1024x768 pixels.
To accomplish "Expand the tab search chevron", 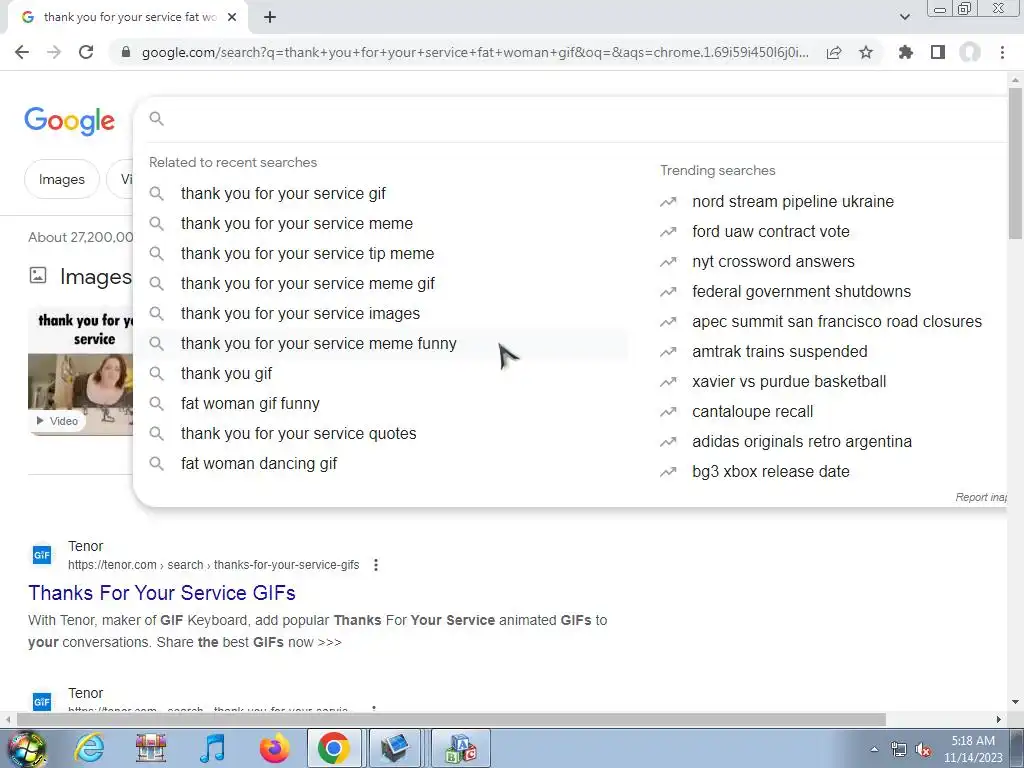I will coord(904,17).
